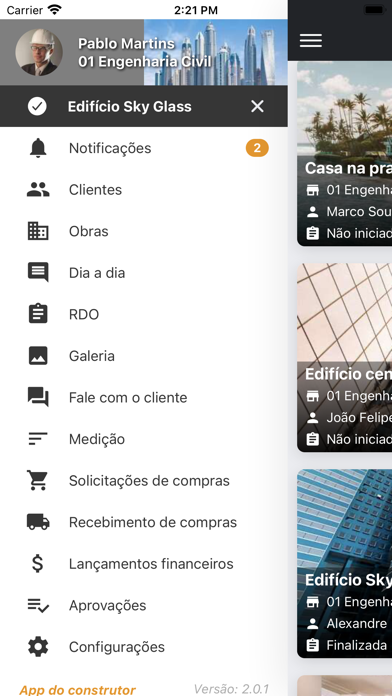Click Alexandre client name on card
This screenshot has height=696, width=392.
pyautogui.click(x=356, y=623)
